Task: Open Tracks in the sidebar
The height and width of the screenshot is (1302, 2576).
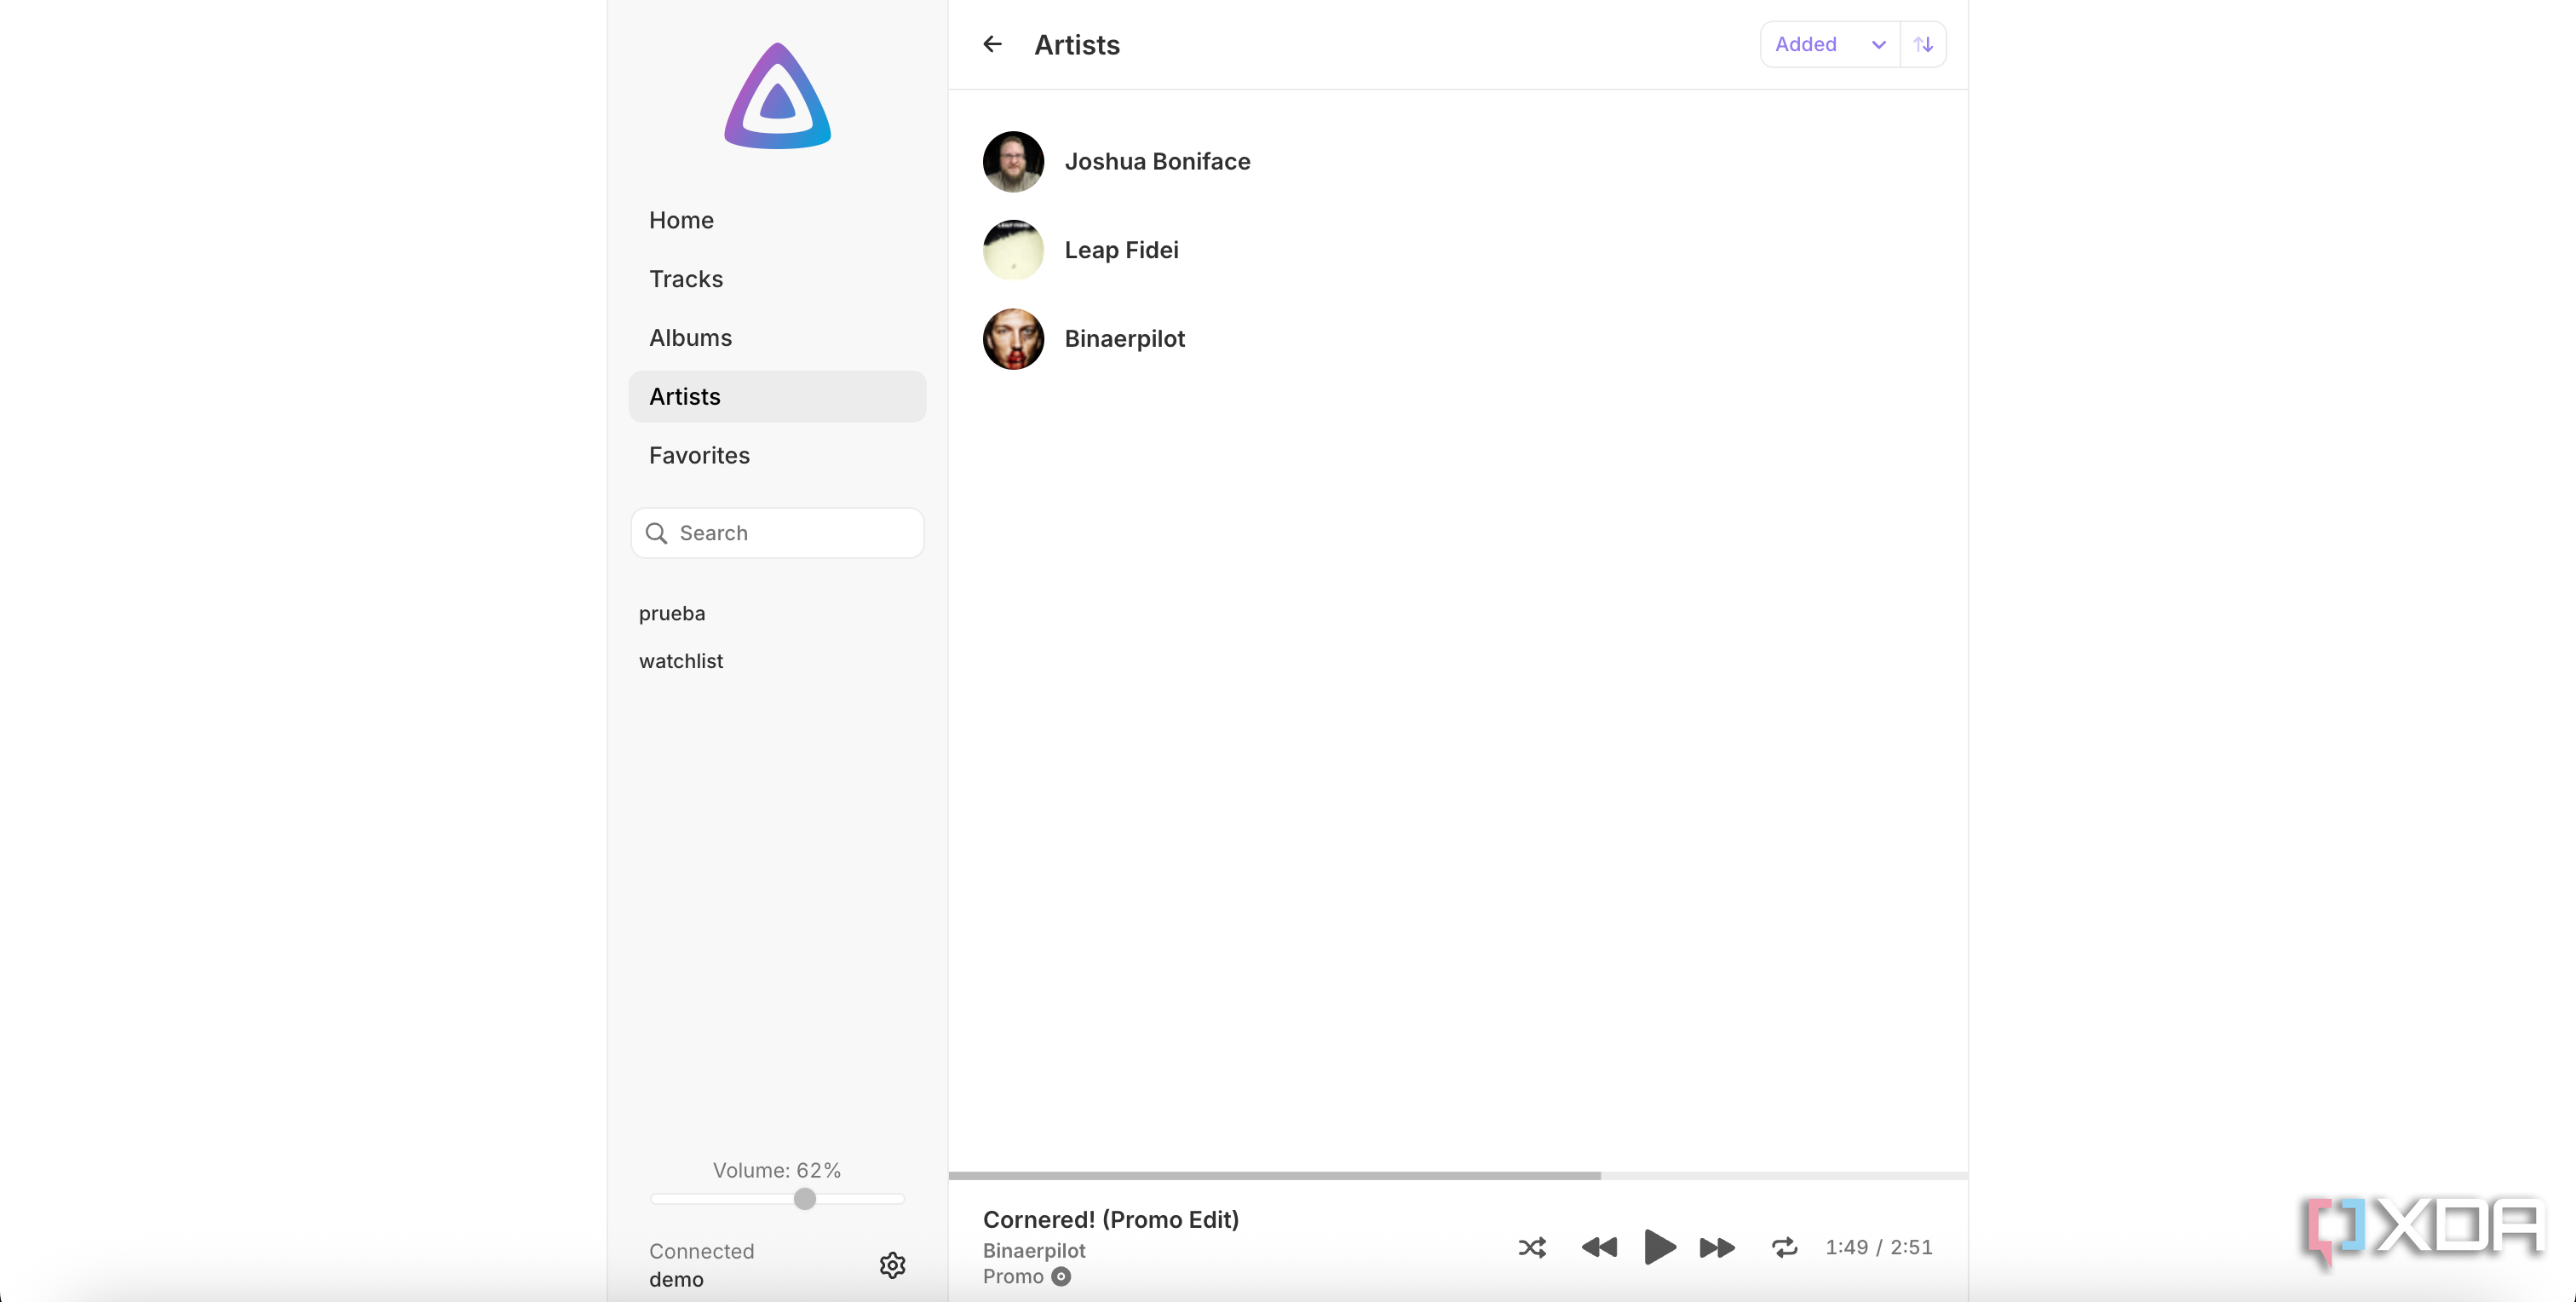Action: coord(777,279)
